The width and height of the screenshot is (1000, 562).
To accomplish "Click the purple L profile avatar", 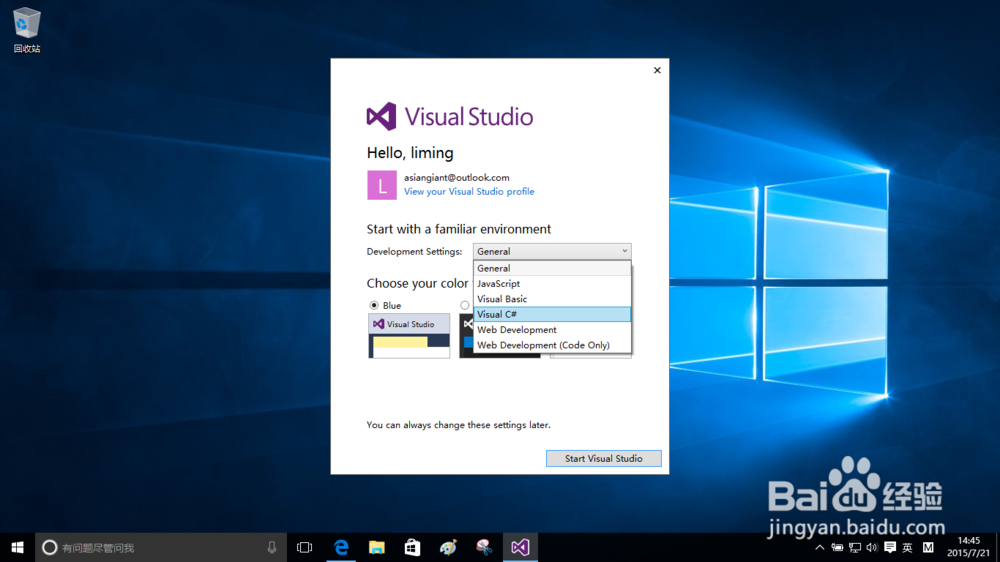I will 381,185.
